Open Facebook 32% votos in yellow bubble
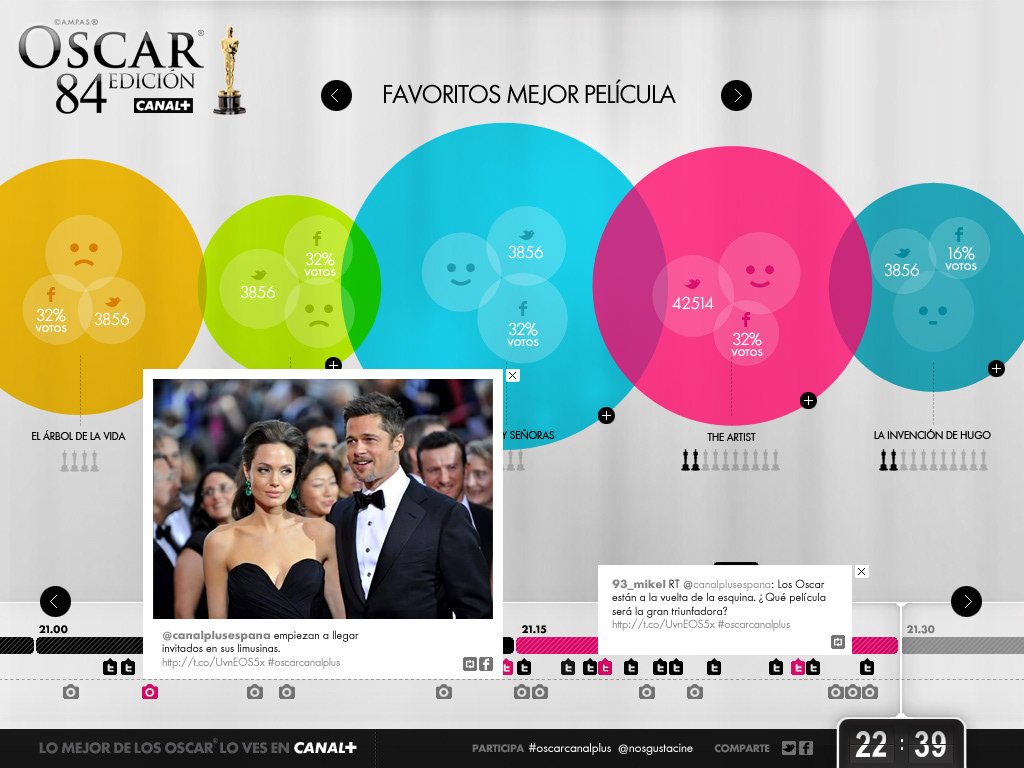 (51, 310)
